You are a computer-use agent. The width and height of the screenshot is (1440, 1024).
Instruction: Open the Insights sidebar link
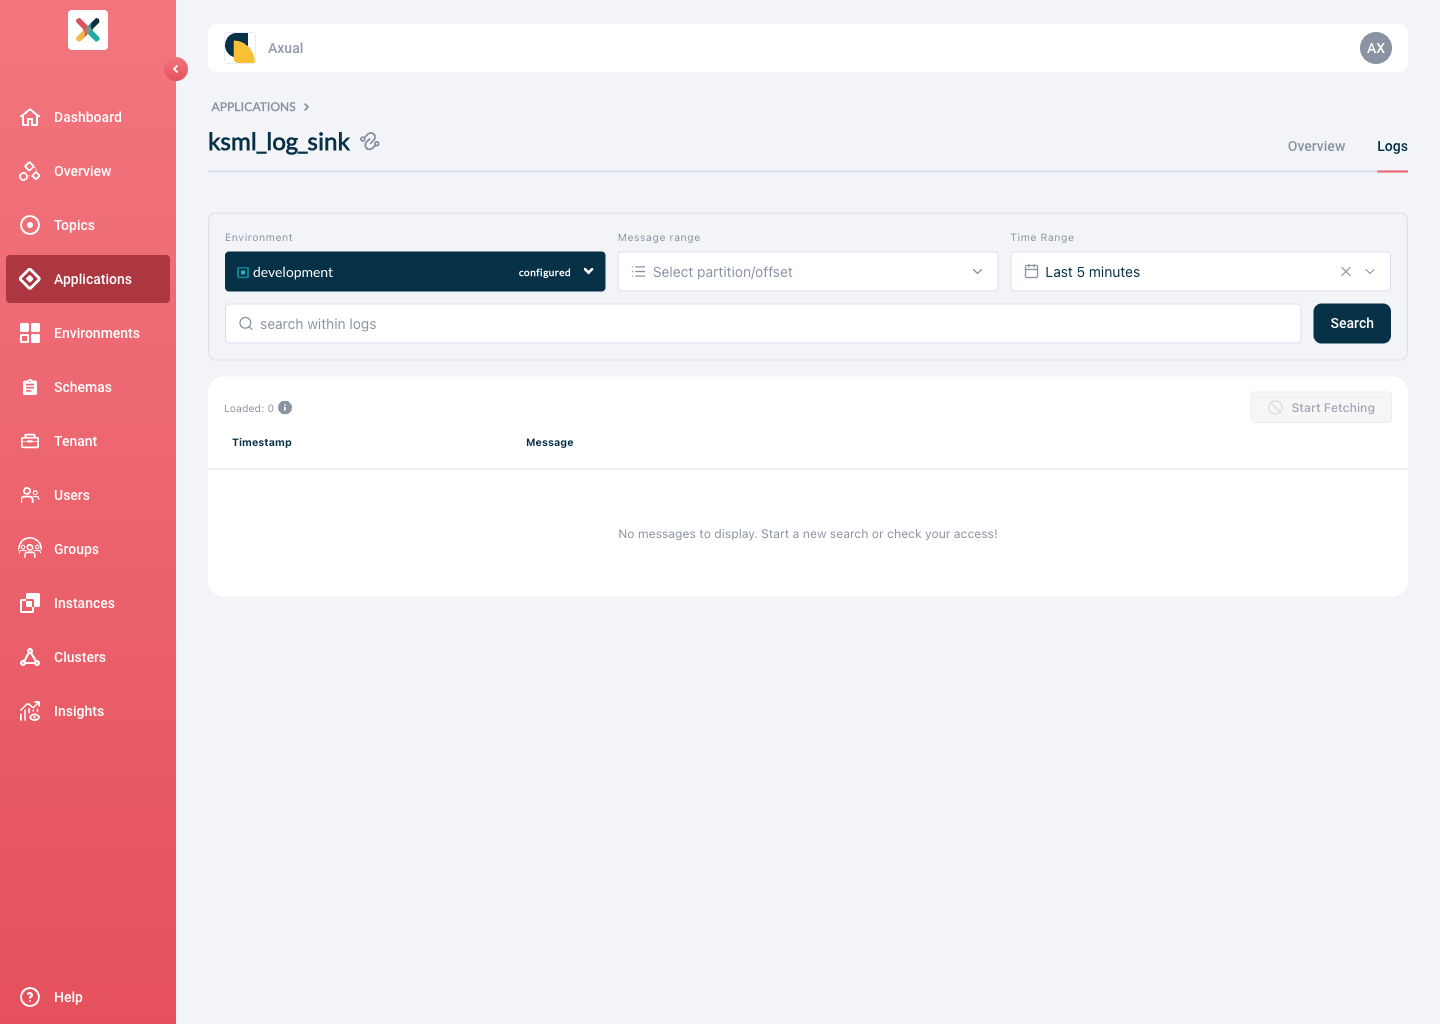pyautogui.click(x=88, y=711)
